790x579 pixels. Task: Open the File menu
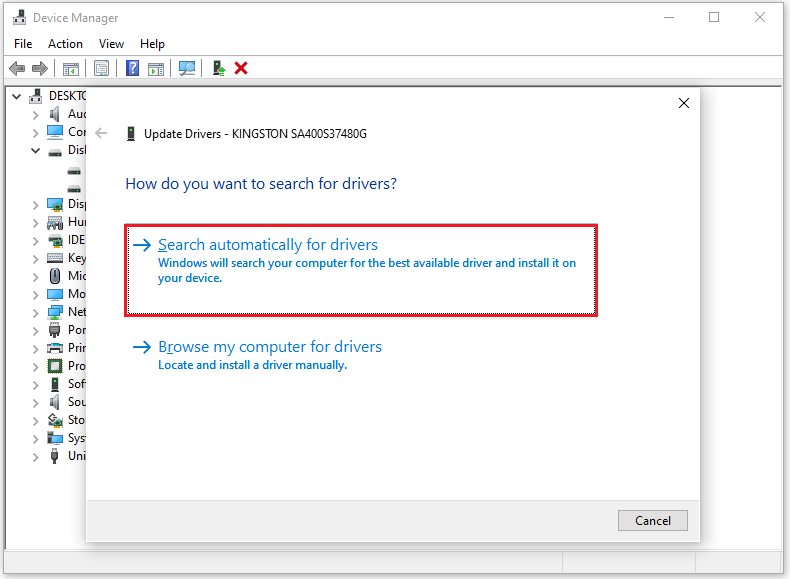point(23,44)
